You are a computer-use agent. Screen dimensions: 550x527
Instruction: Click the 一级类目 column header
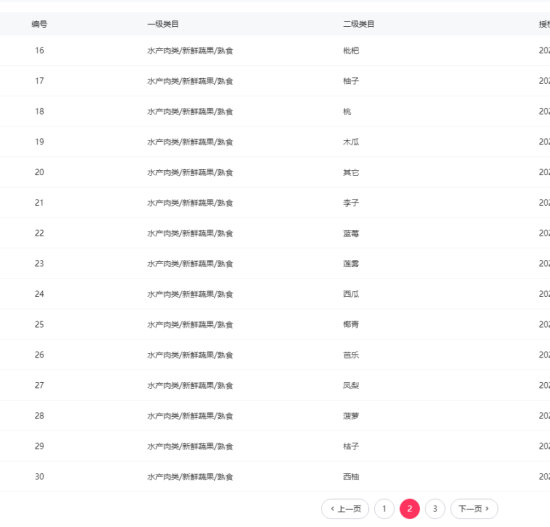(x=163, y=24)
